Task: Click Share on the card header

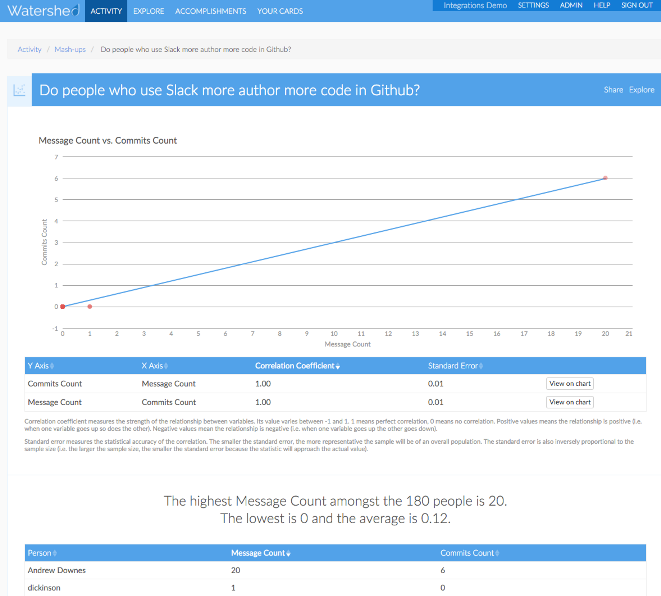Action: pos(613,89)
